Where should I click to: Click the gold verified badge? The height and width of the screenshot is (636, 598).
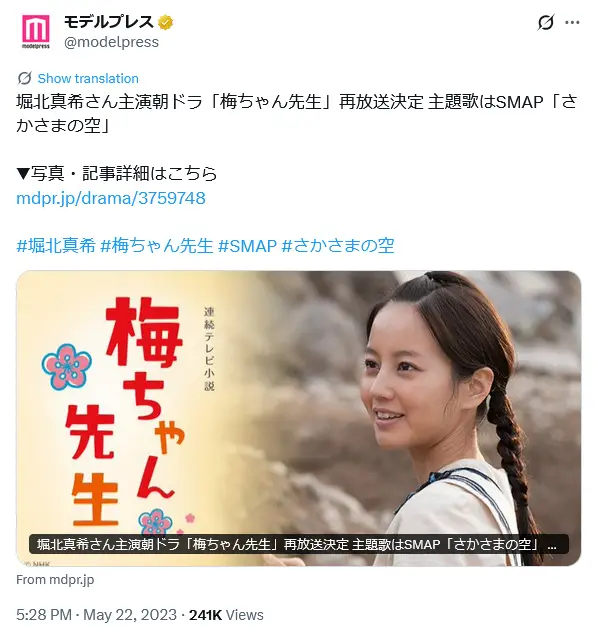pos(165,22)
